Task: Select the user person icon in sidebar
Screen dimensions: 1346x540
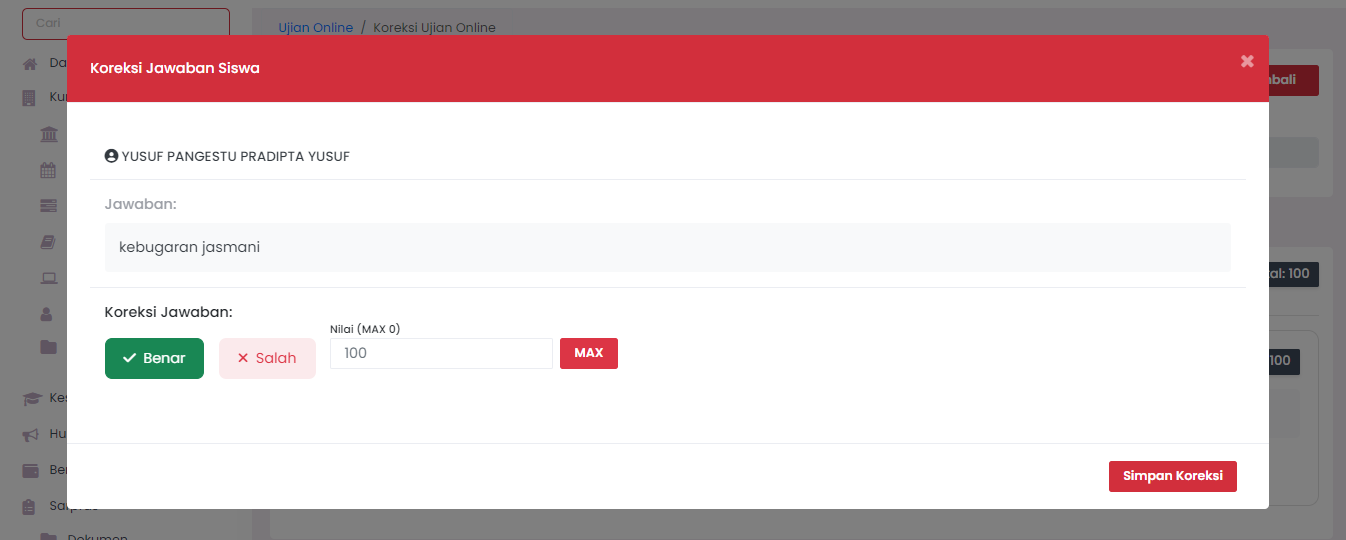Action: 48,314
